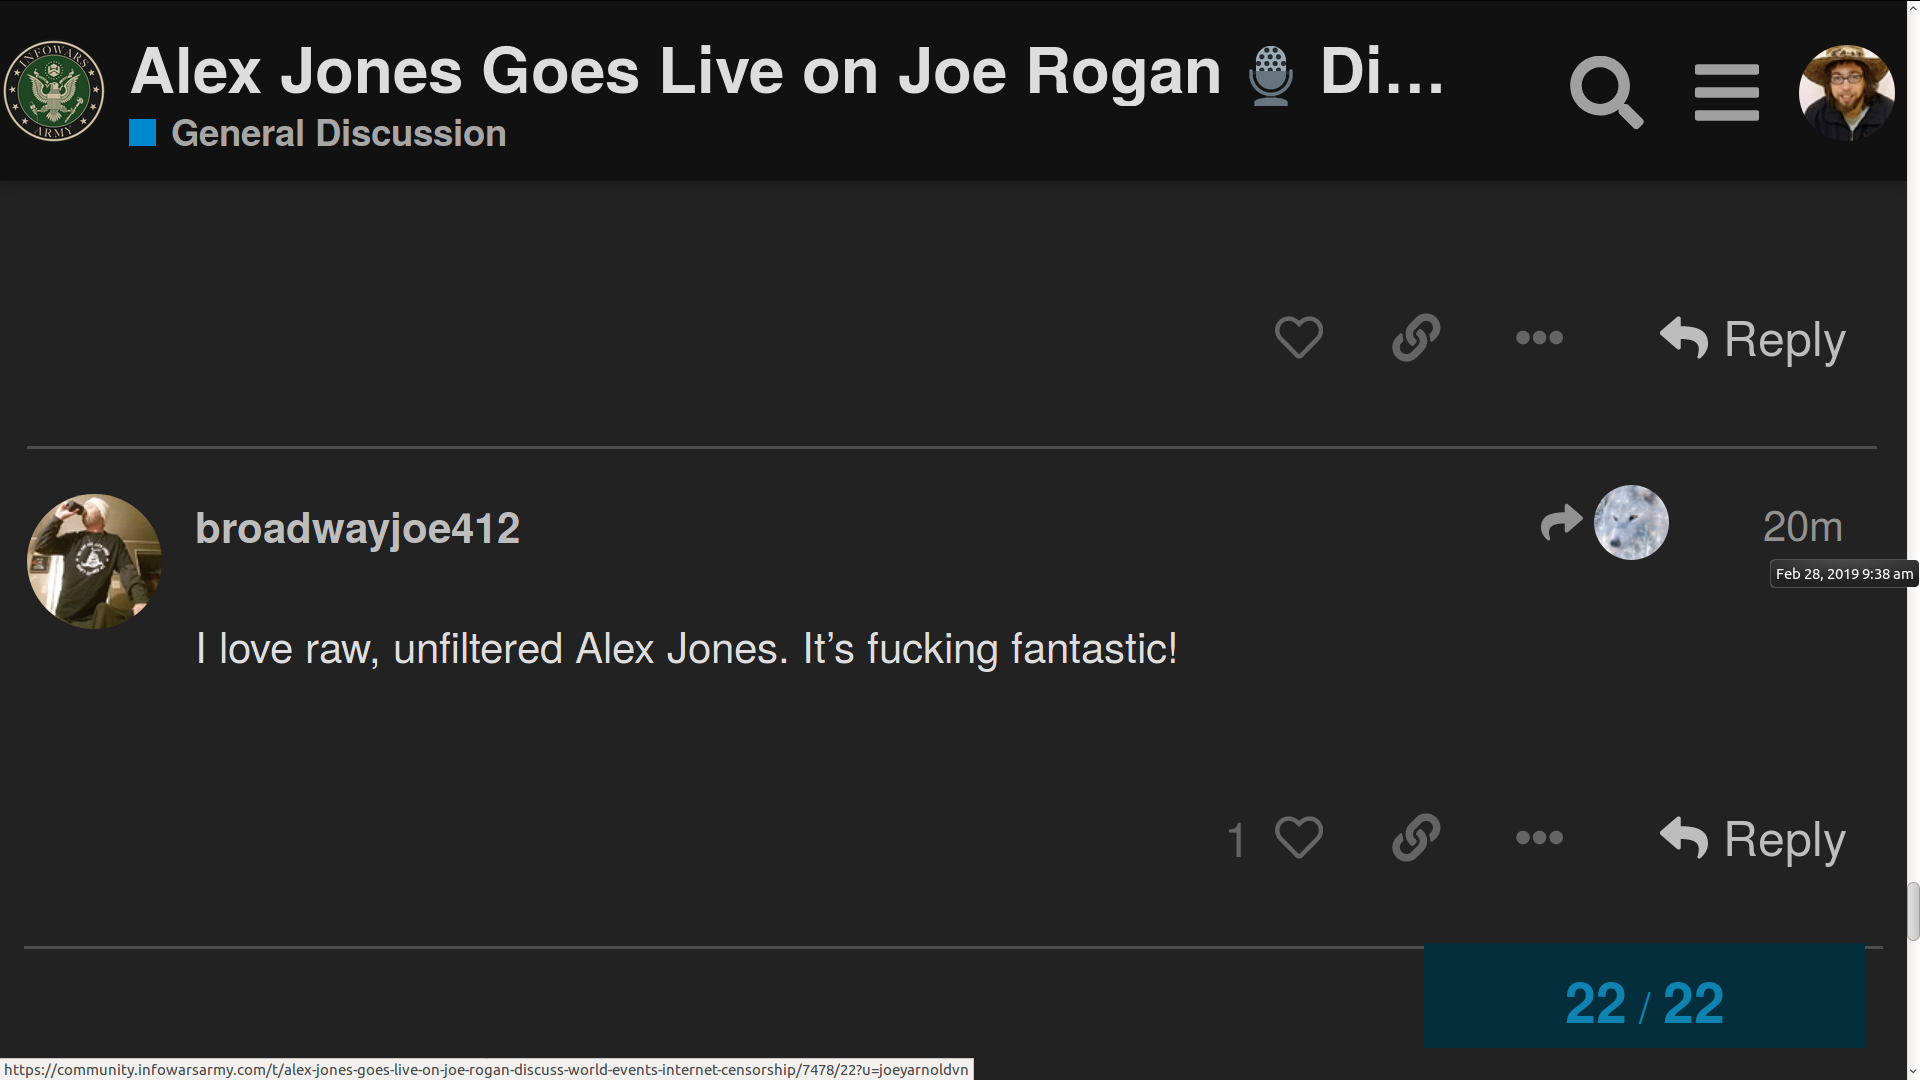This screenshot has width=1920, height=1080.
Task: Show the in-reply-to arrow on broadwayjoe412's post
Action: click(x=1561, y=522)
